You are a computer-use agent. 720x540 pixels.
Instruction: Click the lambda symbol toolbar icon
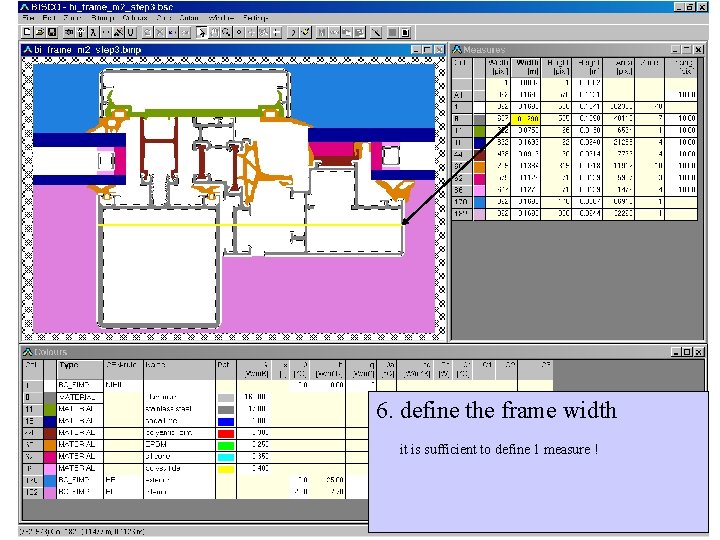(93, 32)
